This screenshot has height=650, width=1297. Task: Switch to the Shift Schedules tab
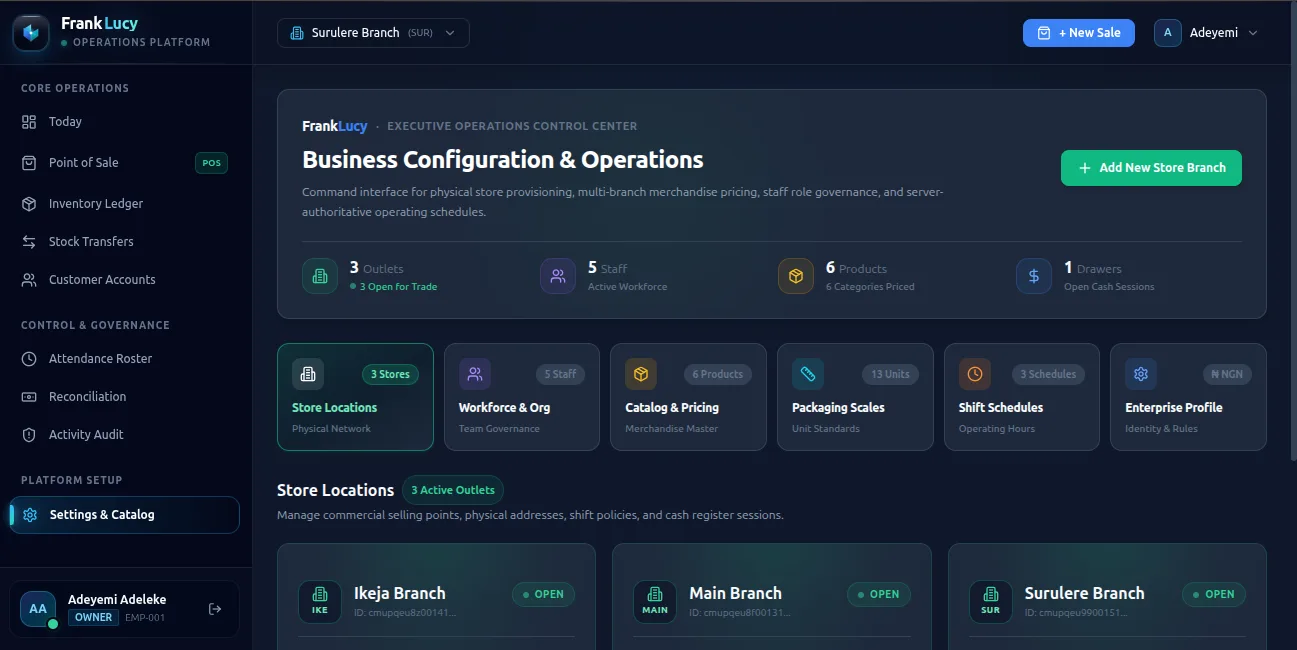coord(1022,397)
